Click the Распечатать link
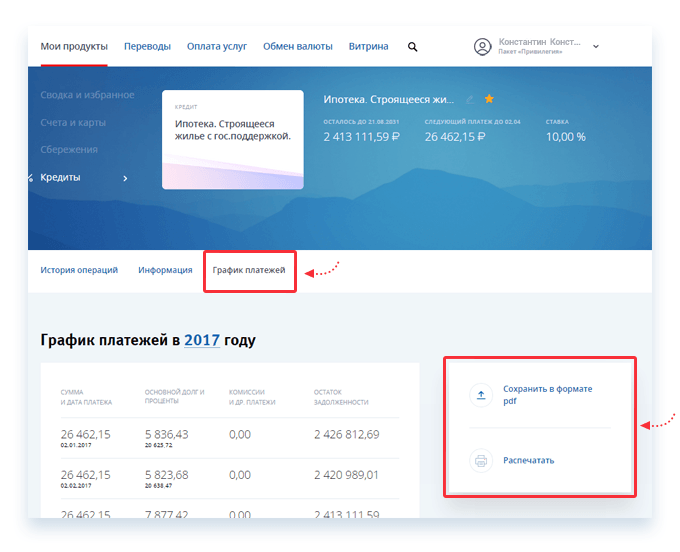Screen dimensions: 680x552 pos(529,461)
